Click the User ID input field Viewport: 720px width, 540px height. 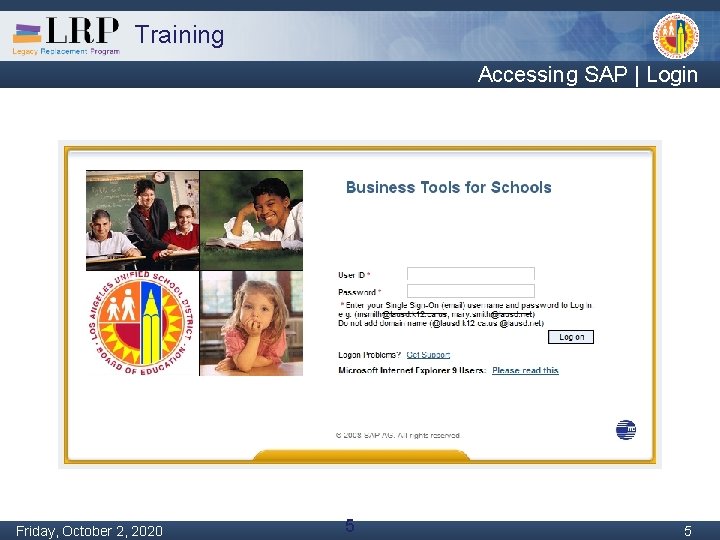point(471,274)
